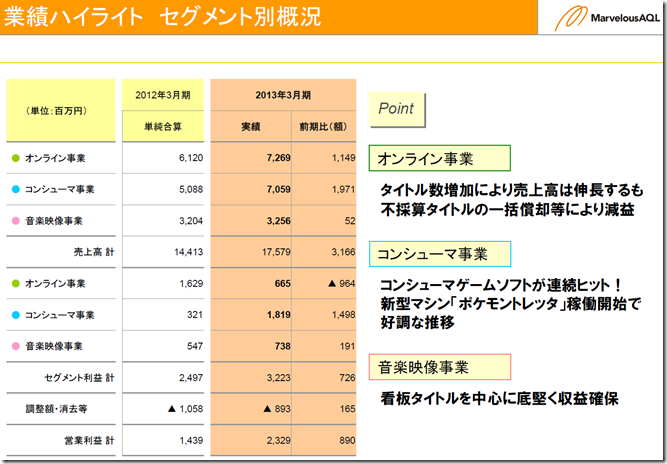The width and height of the screenshot is (667, 464).
Task: Click the value 1,498
Action: [344, 315]
